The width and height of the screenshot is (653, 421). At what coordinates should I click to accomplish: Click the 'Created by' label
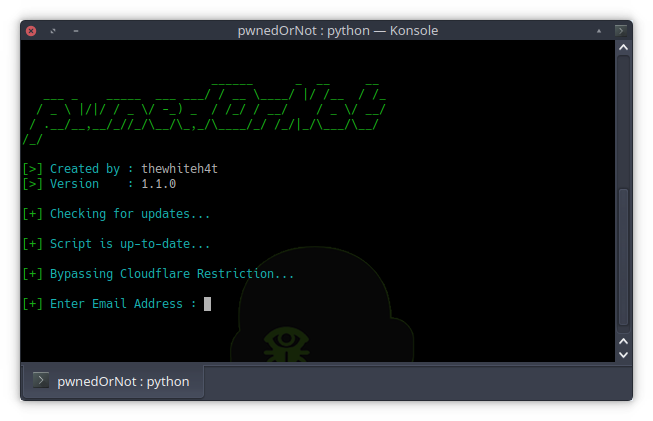tap(85, 169)
